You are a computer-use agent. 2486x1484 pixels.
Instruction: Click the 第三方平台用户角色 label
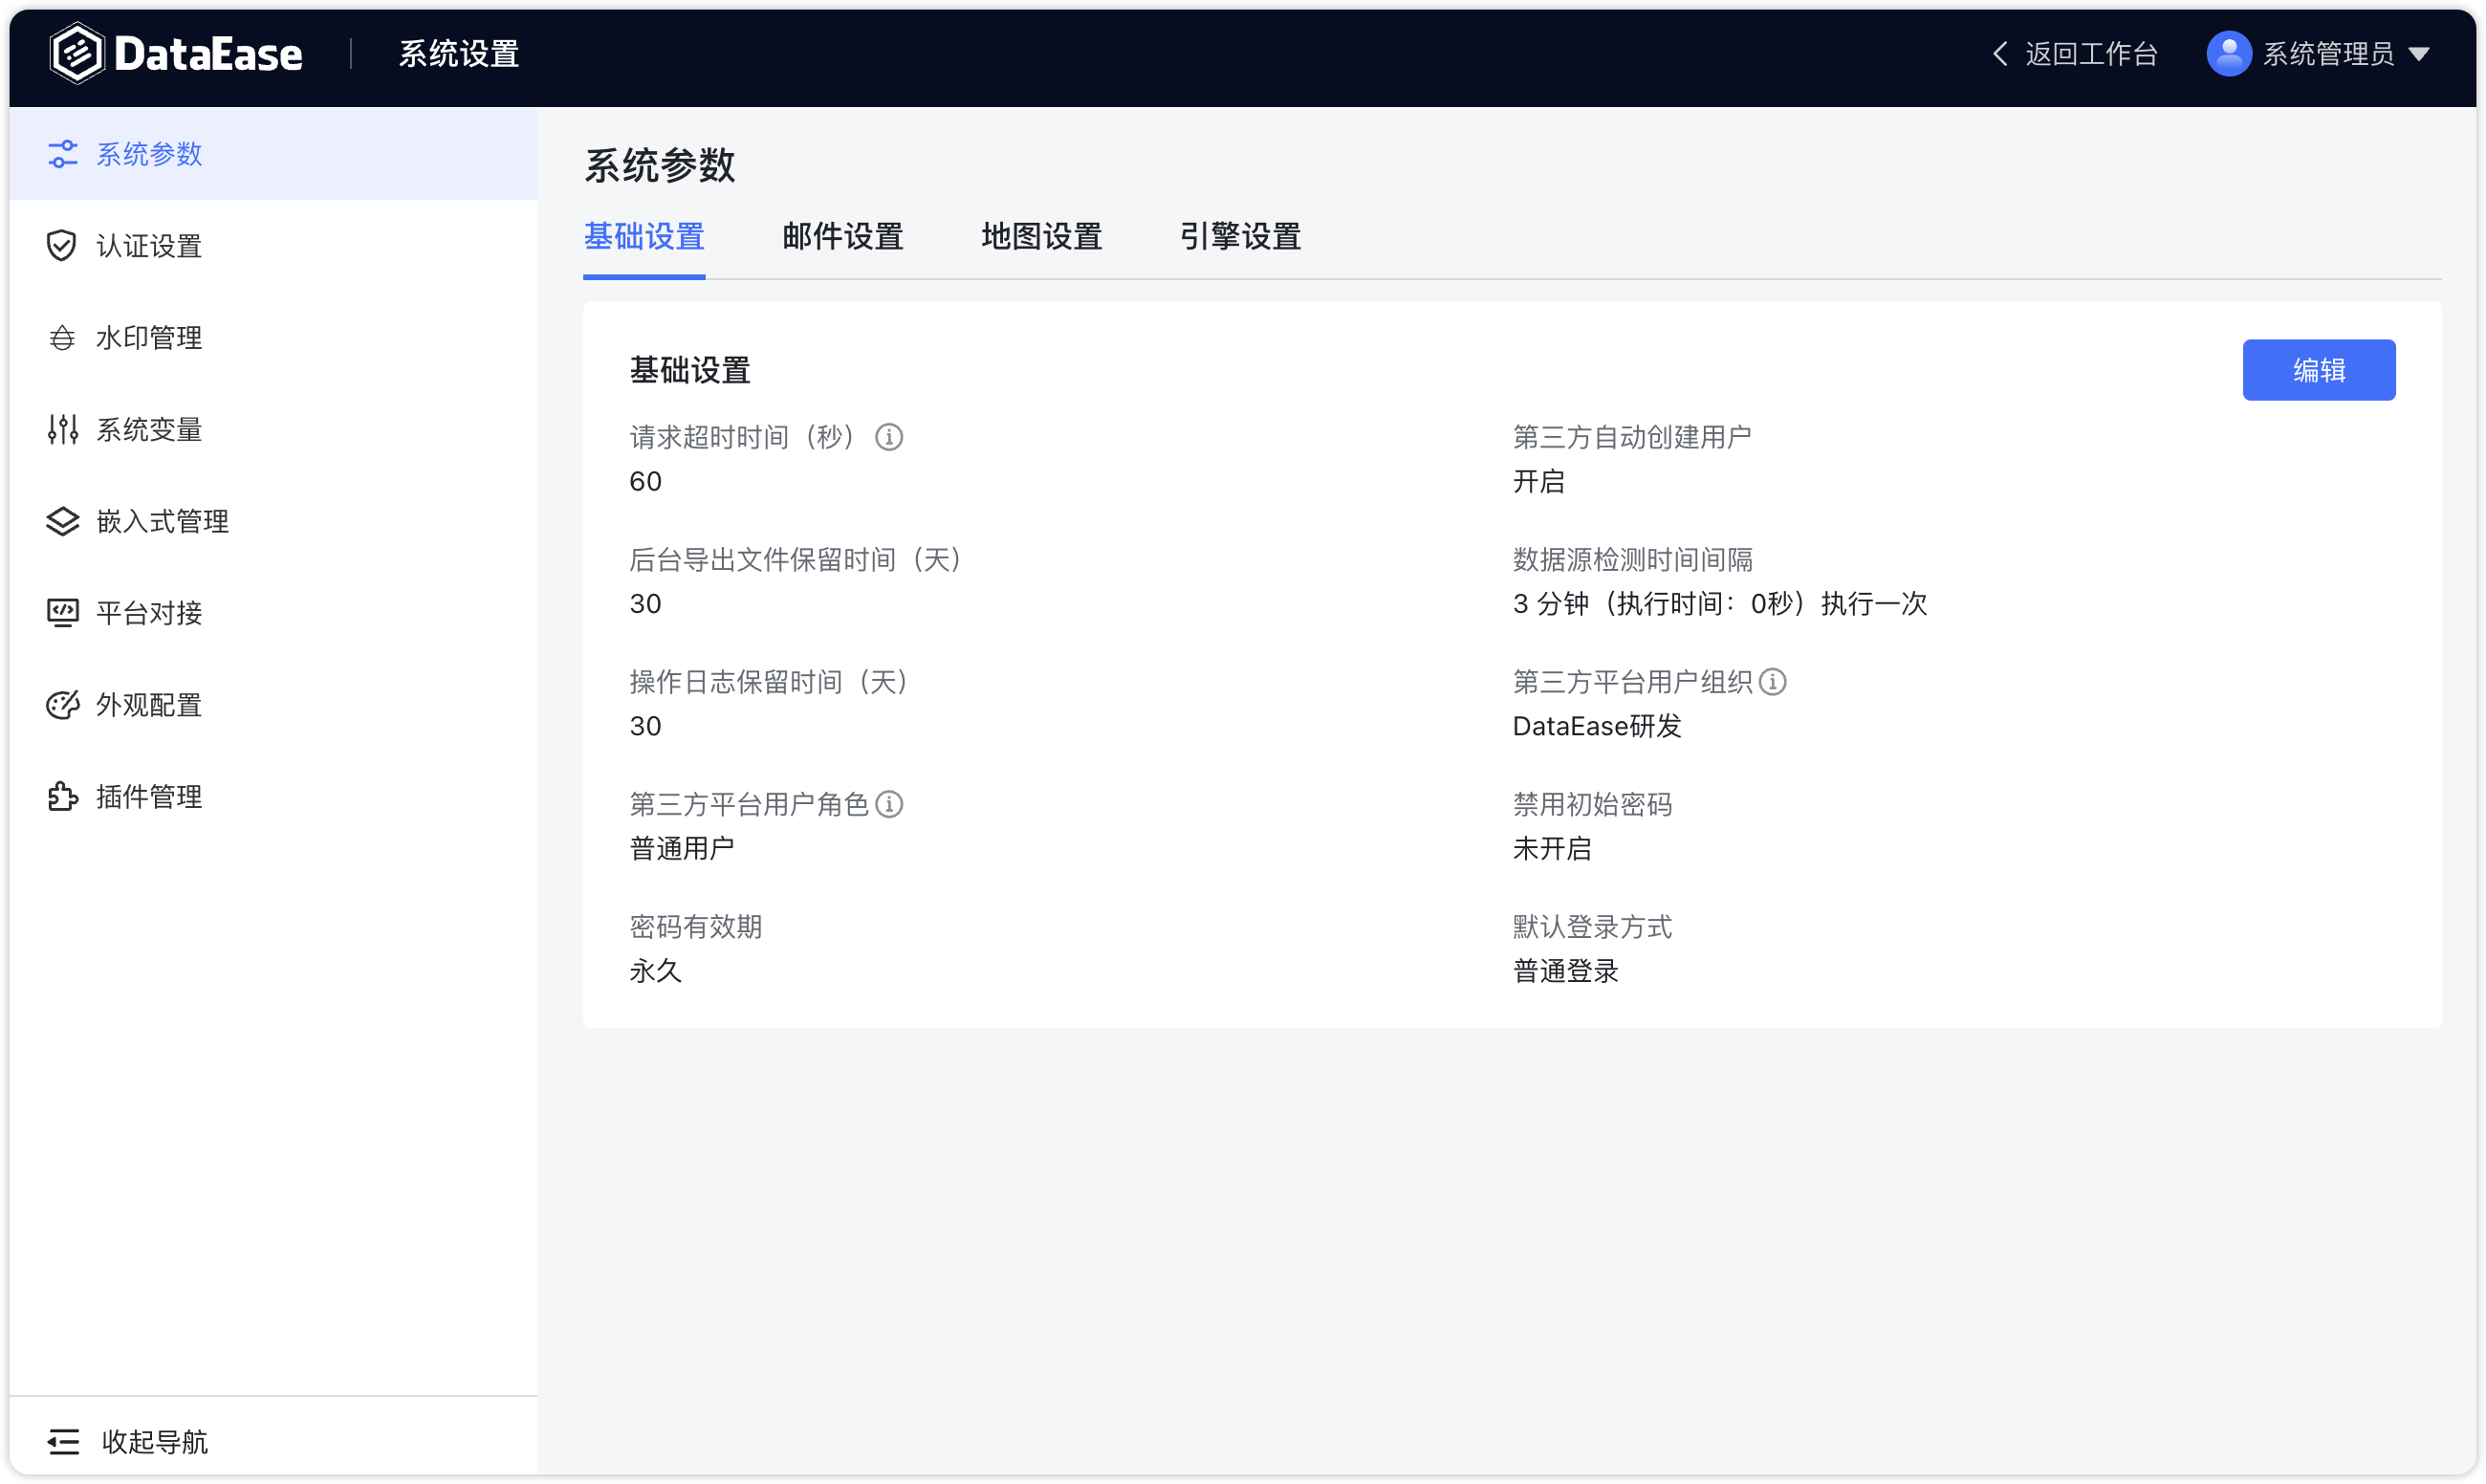749,804
